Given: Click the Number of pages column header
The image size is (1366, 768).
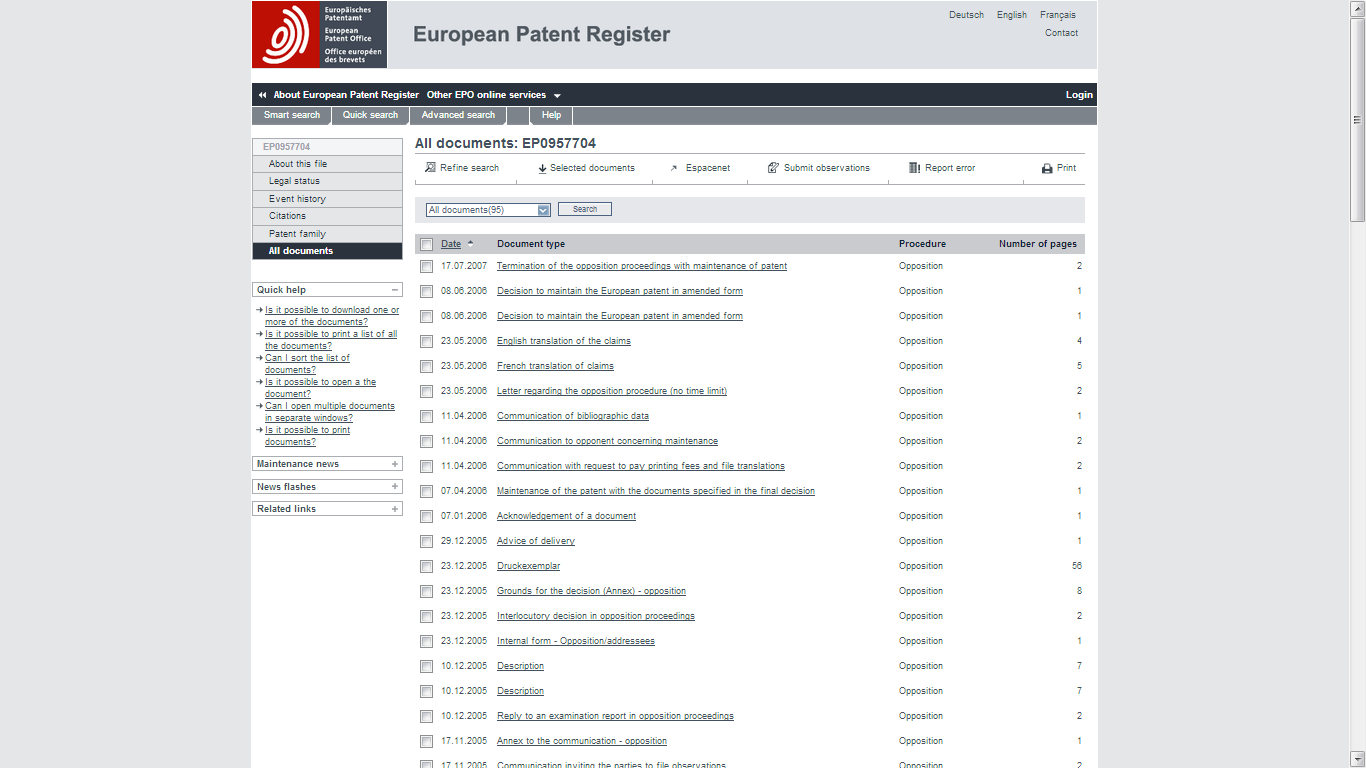Looking at the screenshot, I should [x=1038, y=244].
